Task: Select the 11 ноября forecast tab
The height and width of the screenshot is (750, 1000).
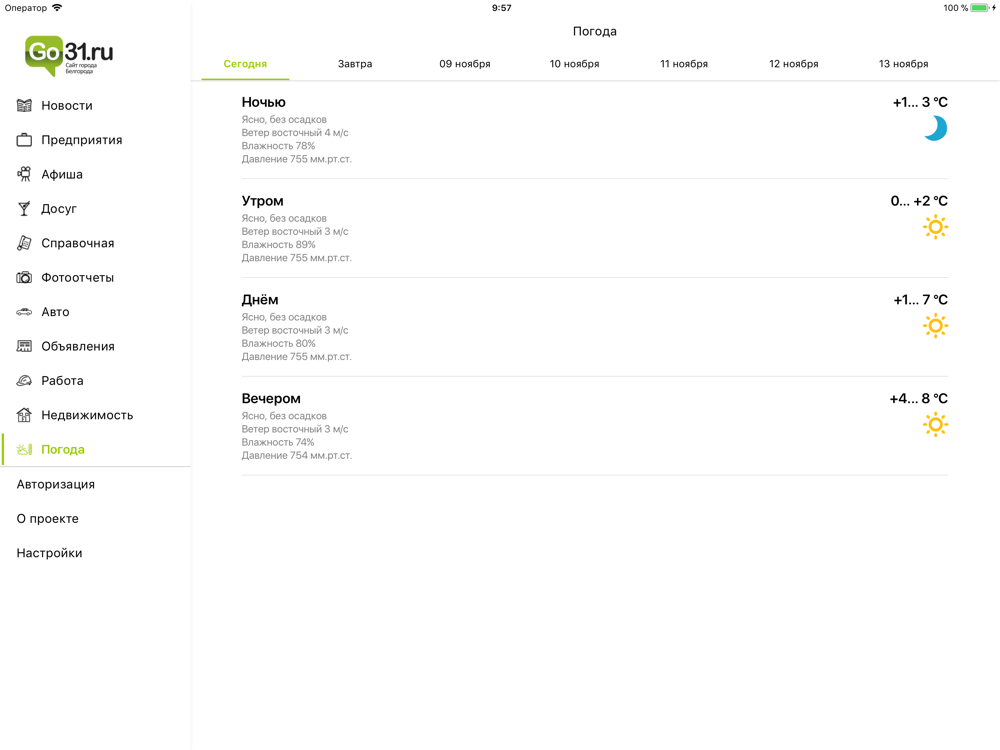Action: point(684,64)
